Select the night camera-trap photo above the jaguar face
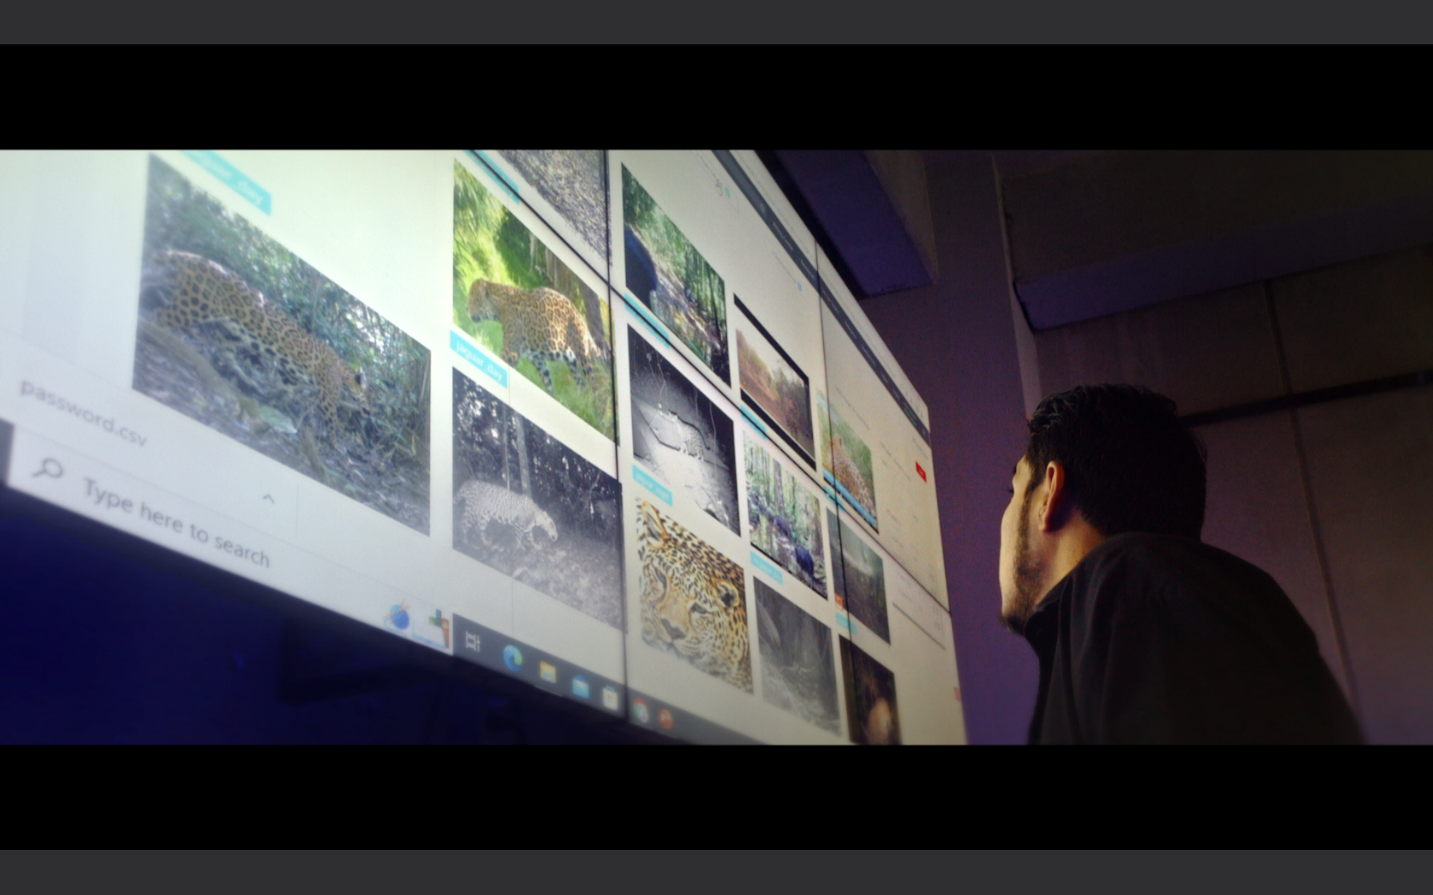The height and width of the screenshot is (895, 1433). 683,428
